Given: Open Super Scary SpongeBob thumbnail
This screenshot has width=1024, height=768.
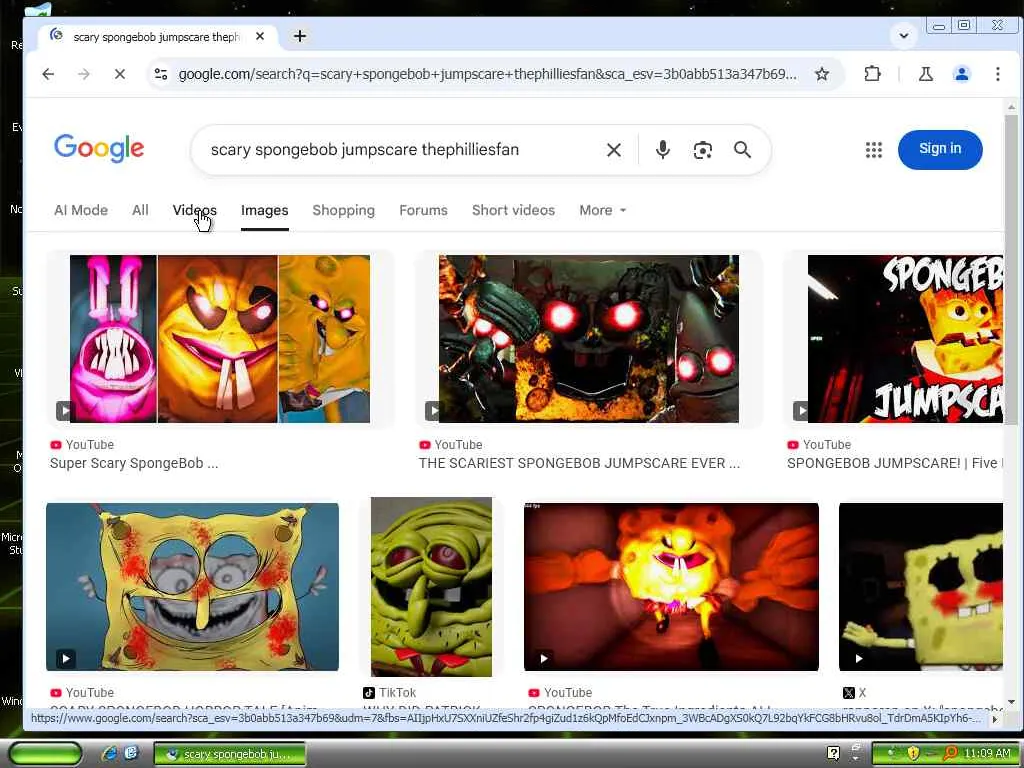Looking at the screenshot, I should click(219, 339).
